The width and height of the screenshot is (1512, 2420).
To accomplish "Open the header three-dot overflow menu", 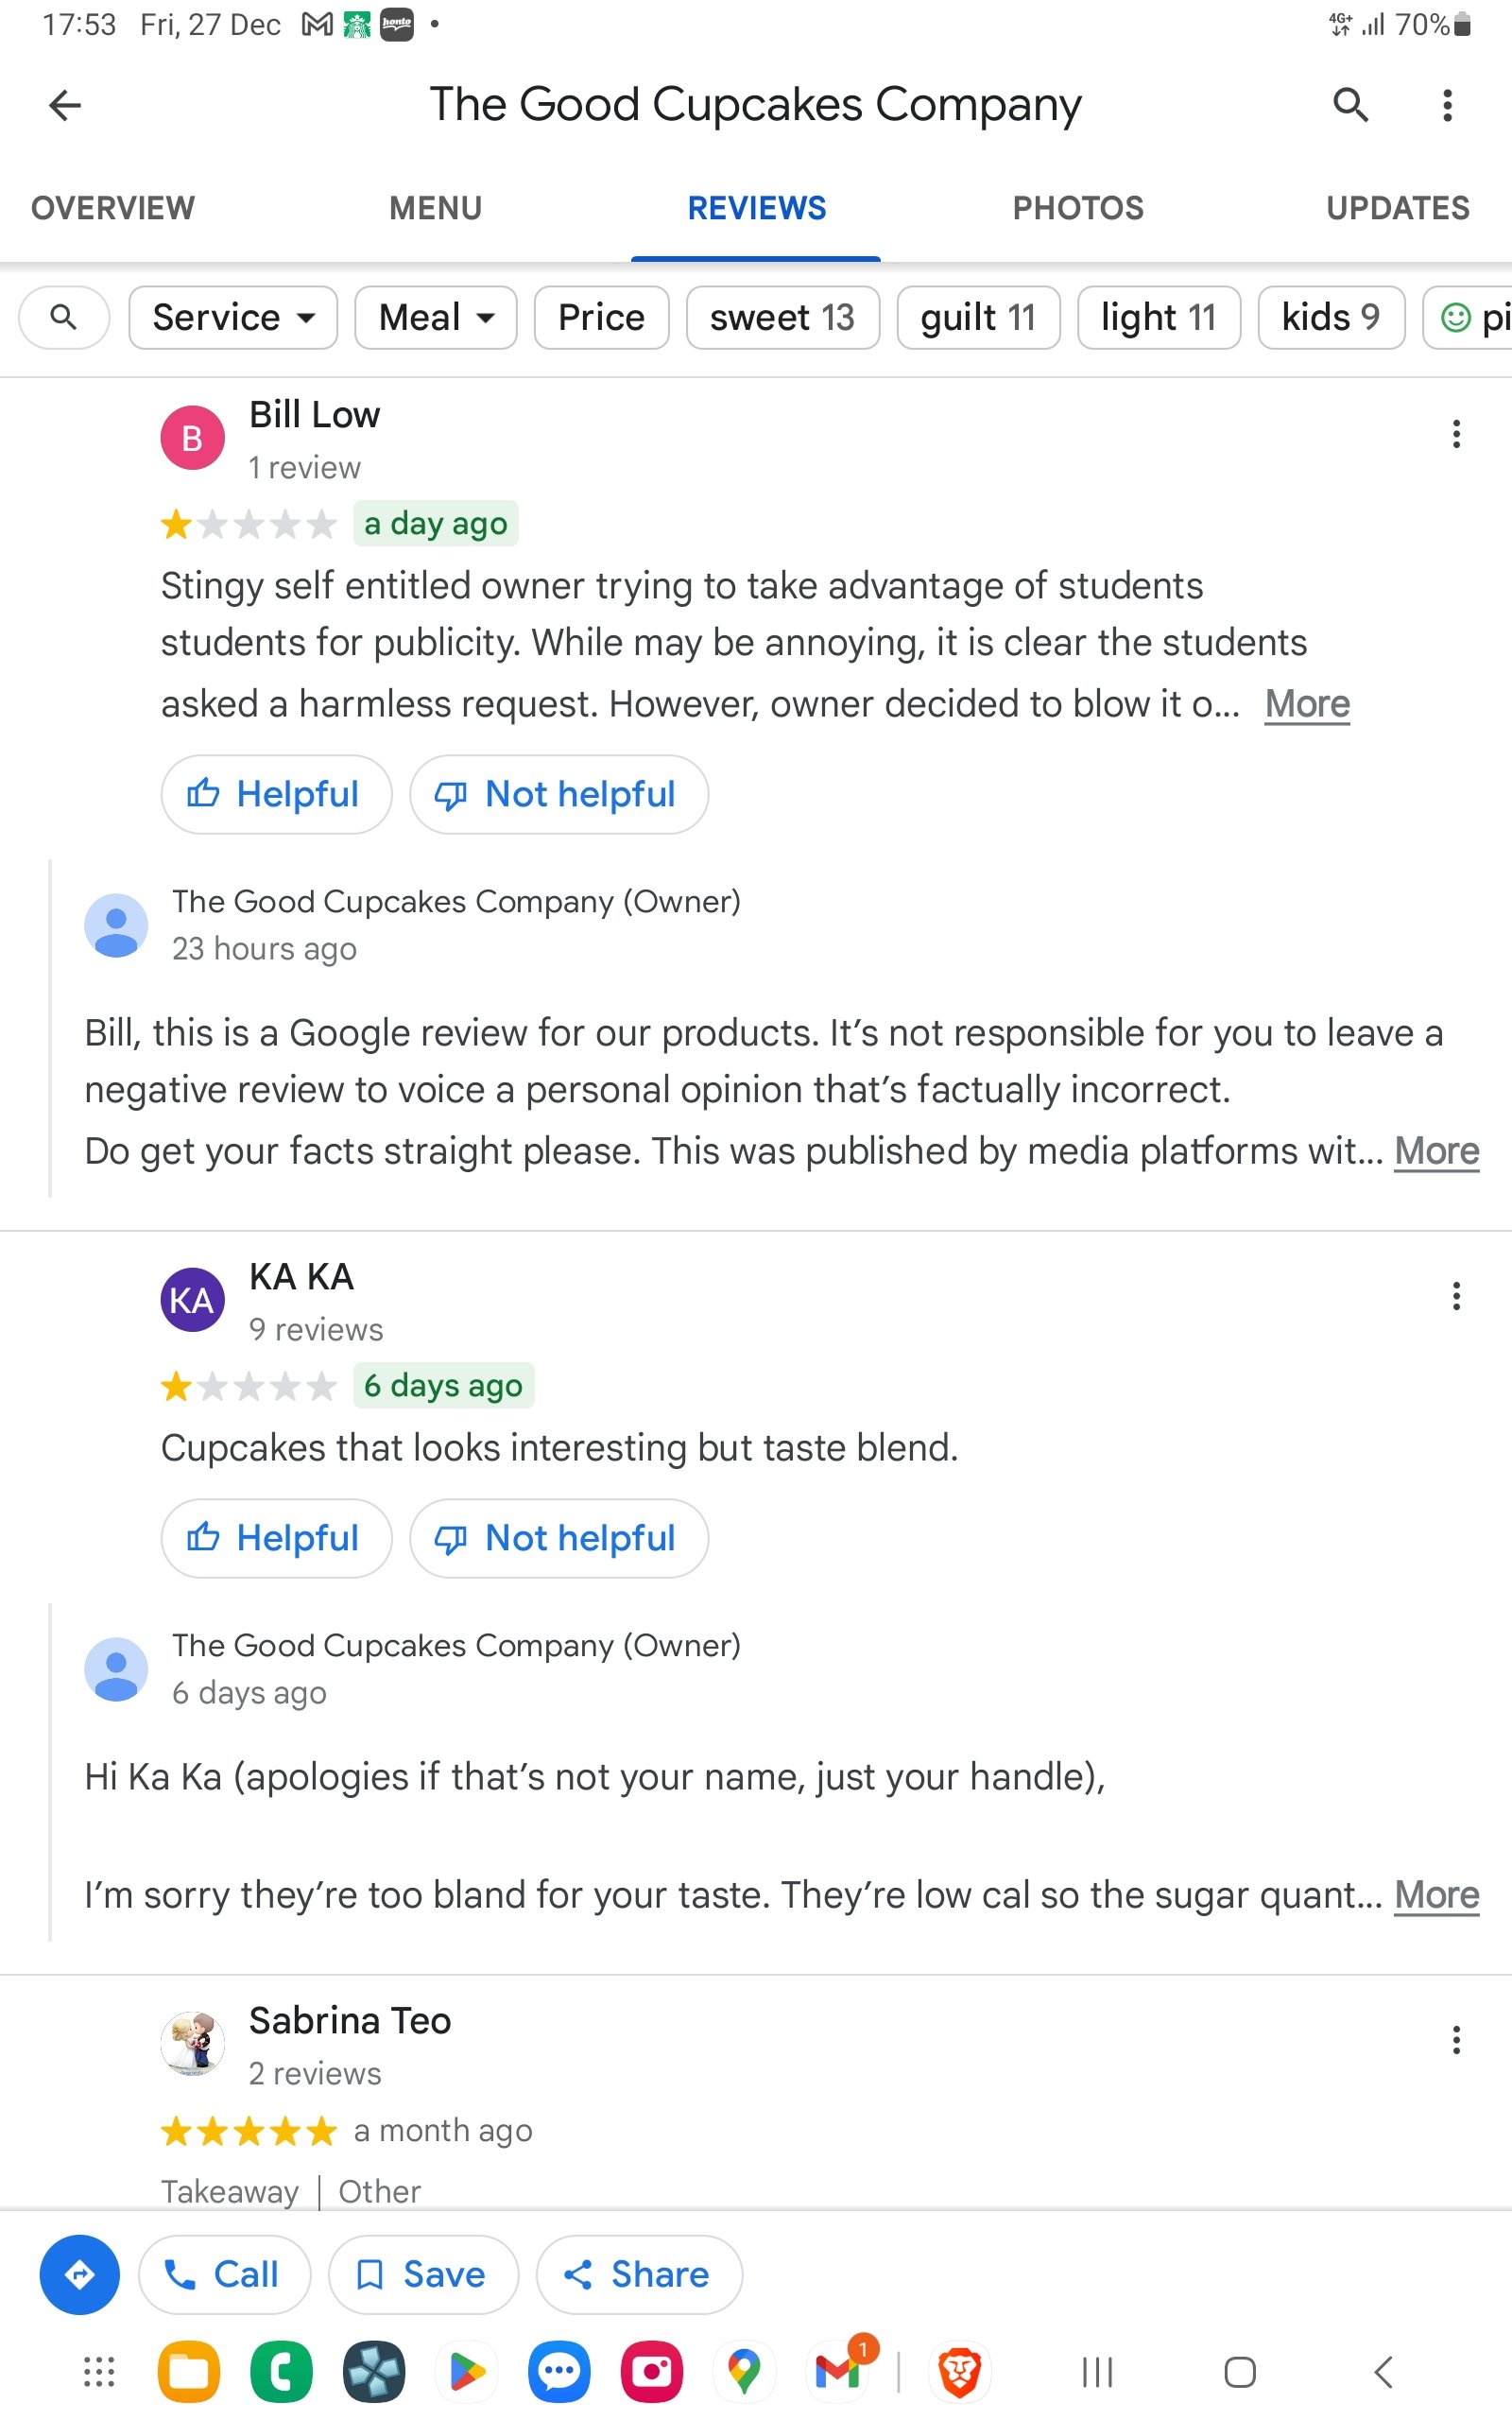I will click(x=1446, y=105).
